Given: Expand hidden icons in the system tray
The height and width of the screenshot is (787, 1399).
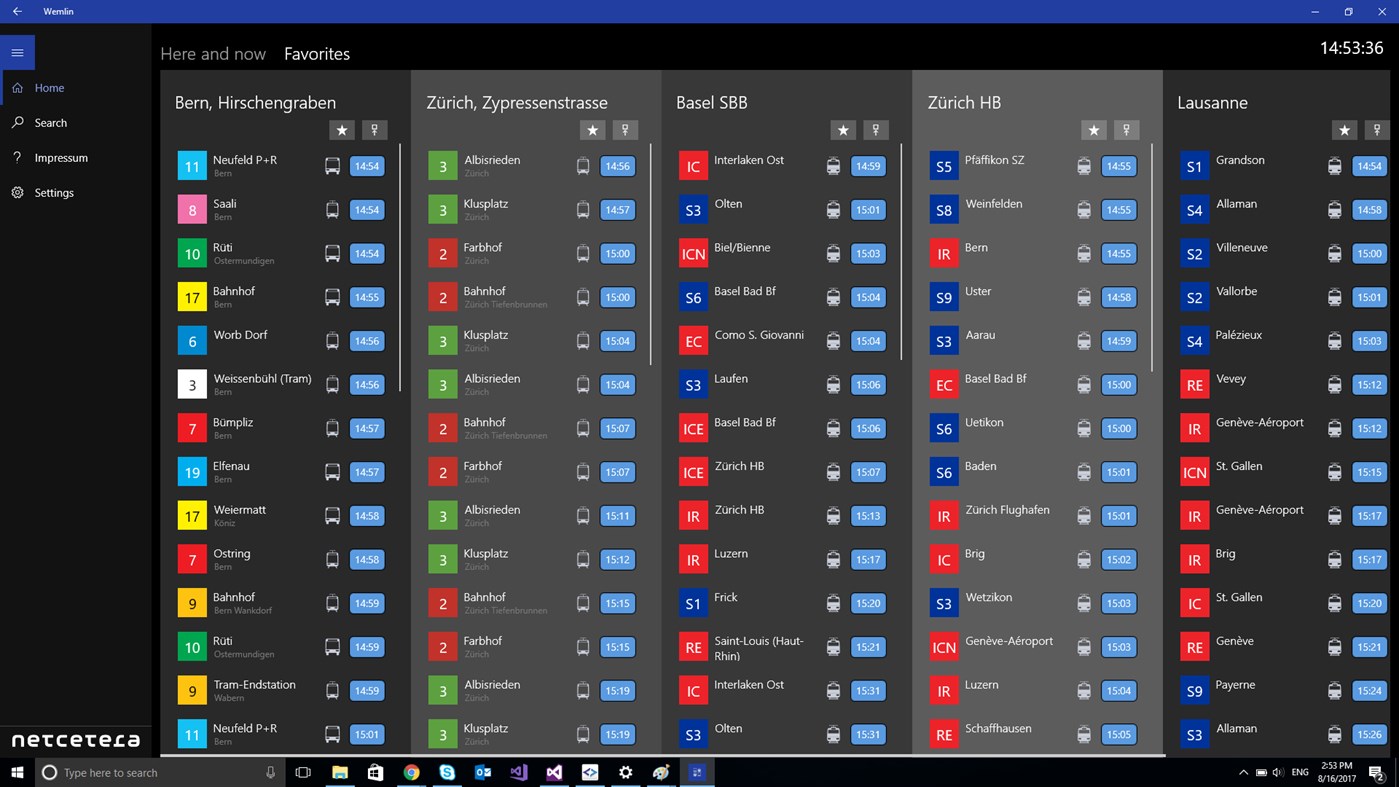Looking at the screenshot, I should pyautogui.click(x=1243, y=772).
